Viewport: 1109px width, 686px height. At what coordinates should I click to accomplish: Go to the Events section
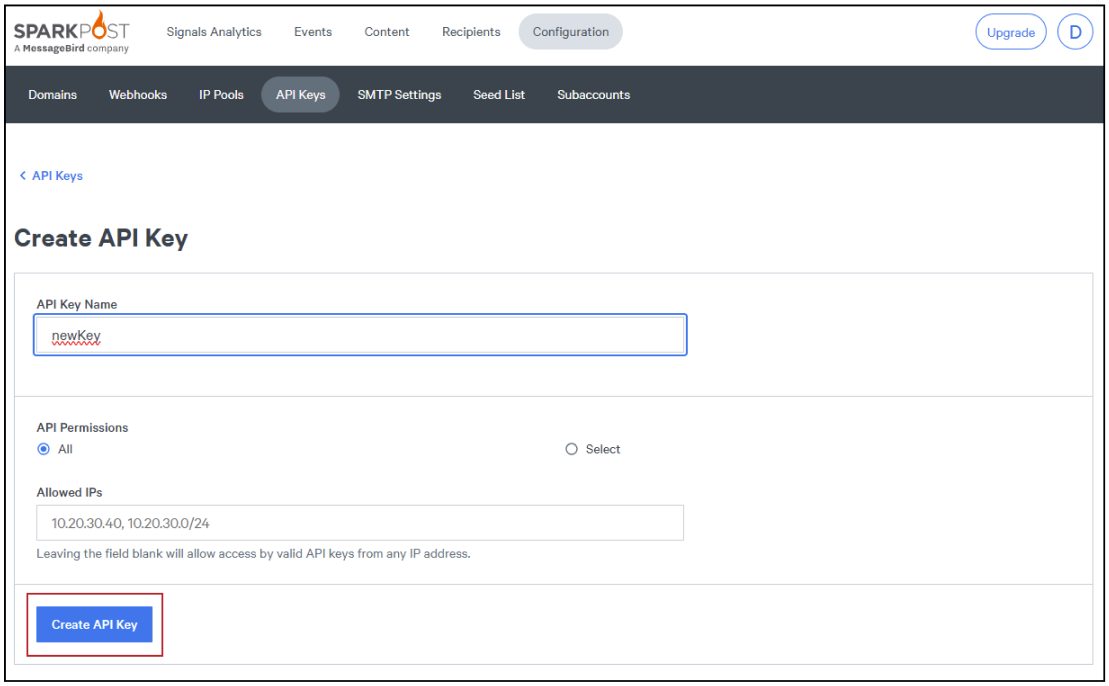[313, 32]
